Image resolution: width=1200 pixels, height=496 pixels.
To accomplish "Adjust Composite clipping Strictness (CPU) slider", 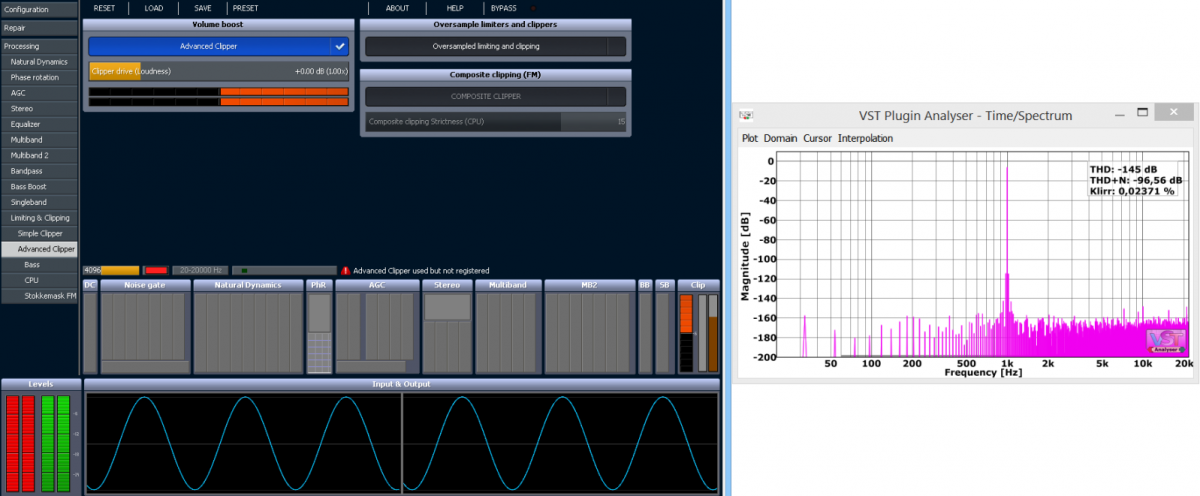I will pos(496,122).
